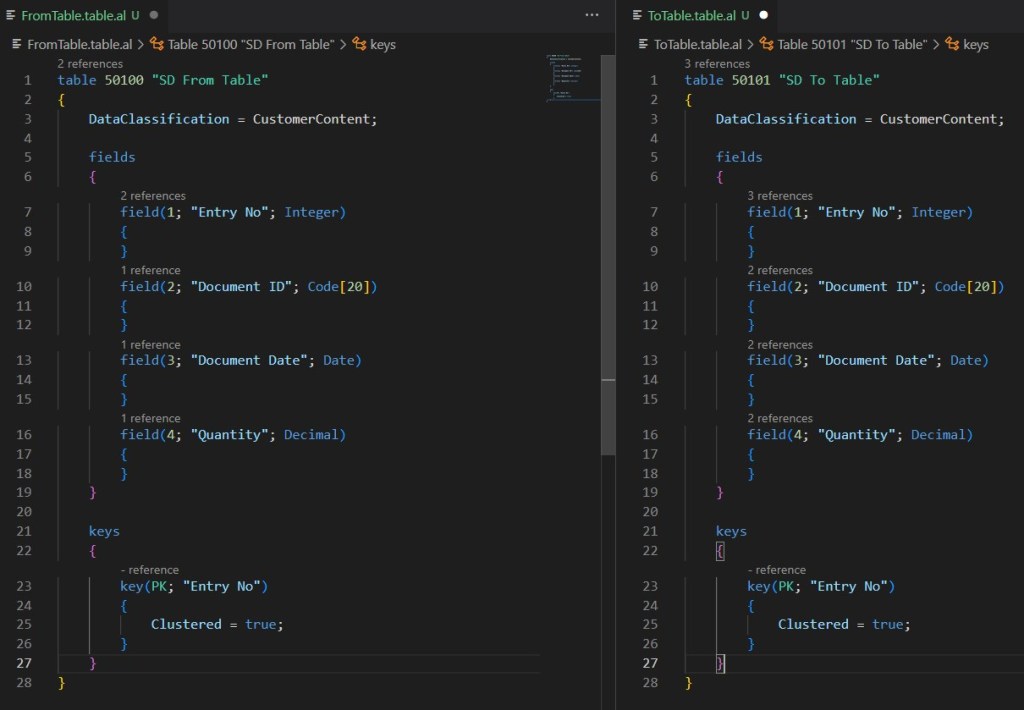Click the symbol icon beside Table 50101 breadcrumb
Screen dimensions: 1024x710
767,45
